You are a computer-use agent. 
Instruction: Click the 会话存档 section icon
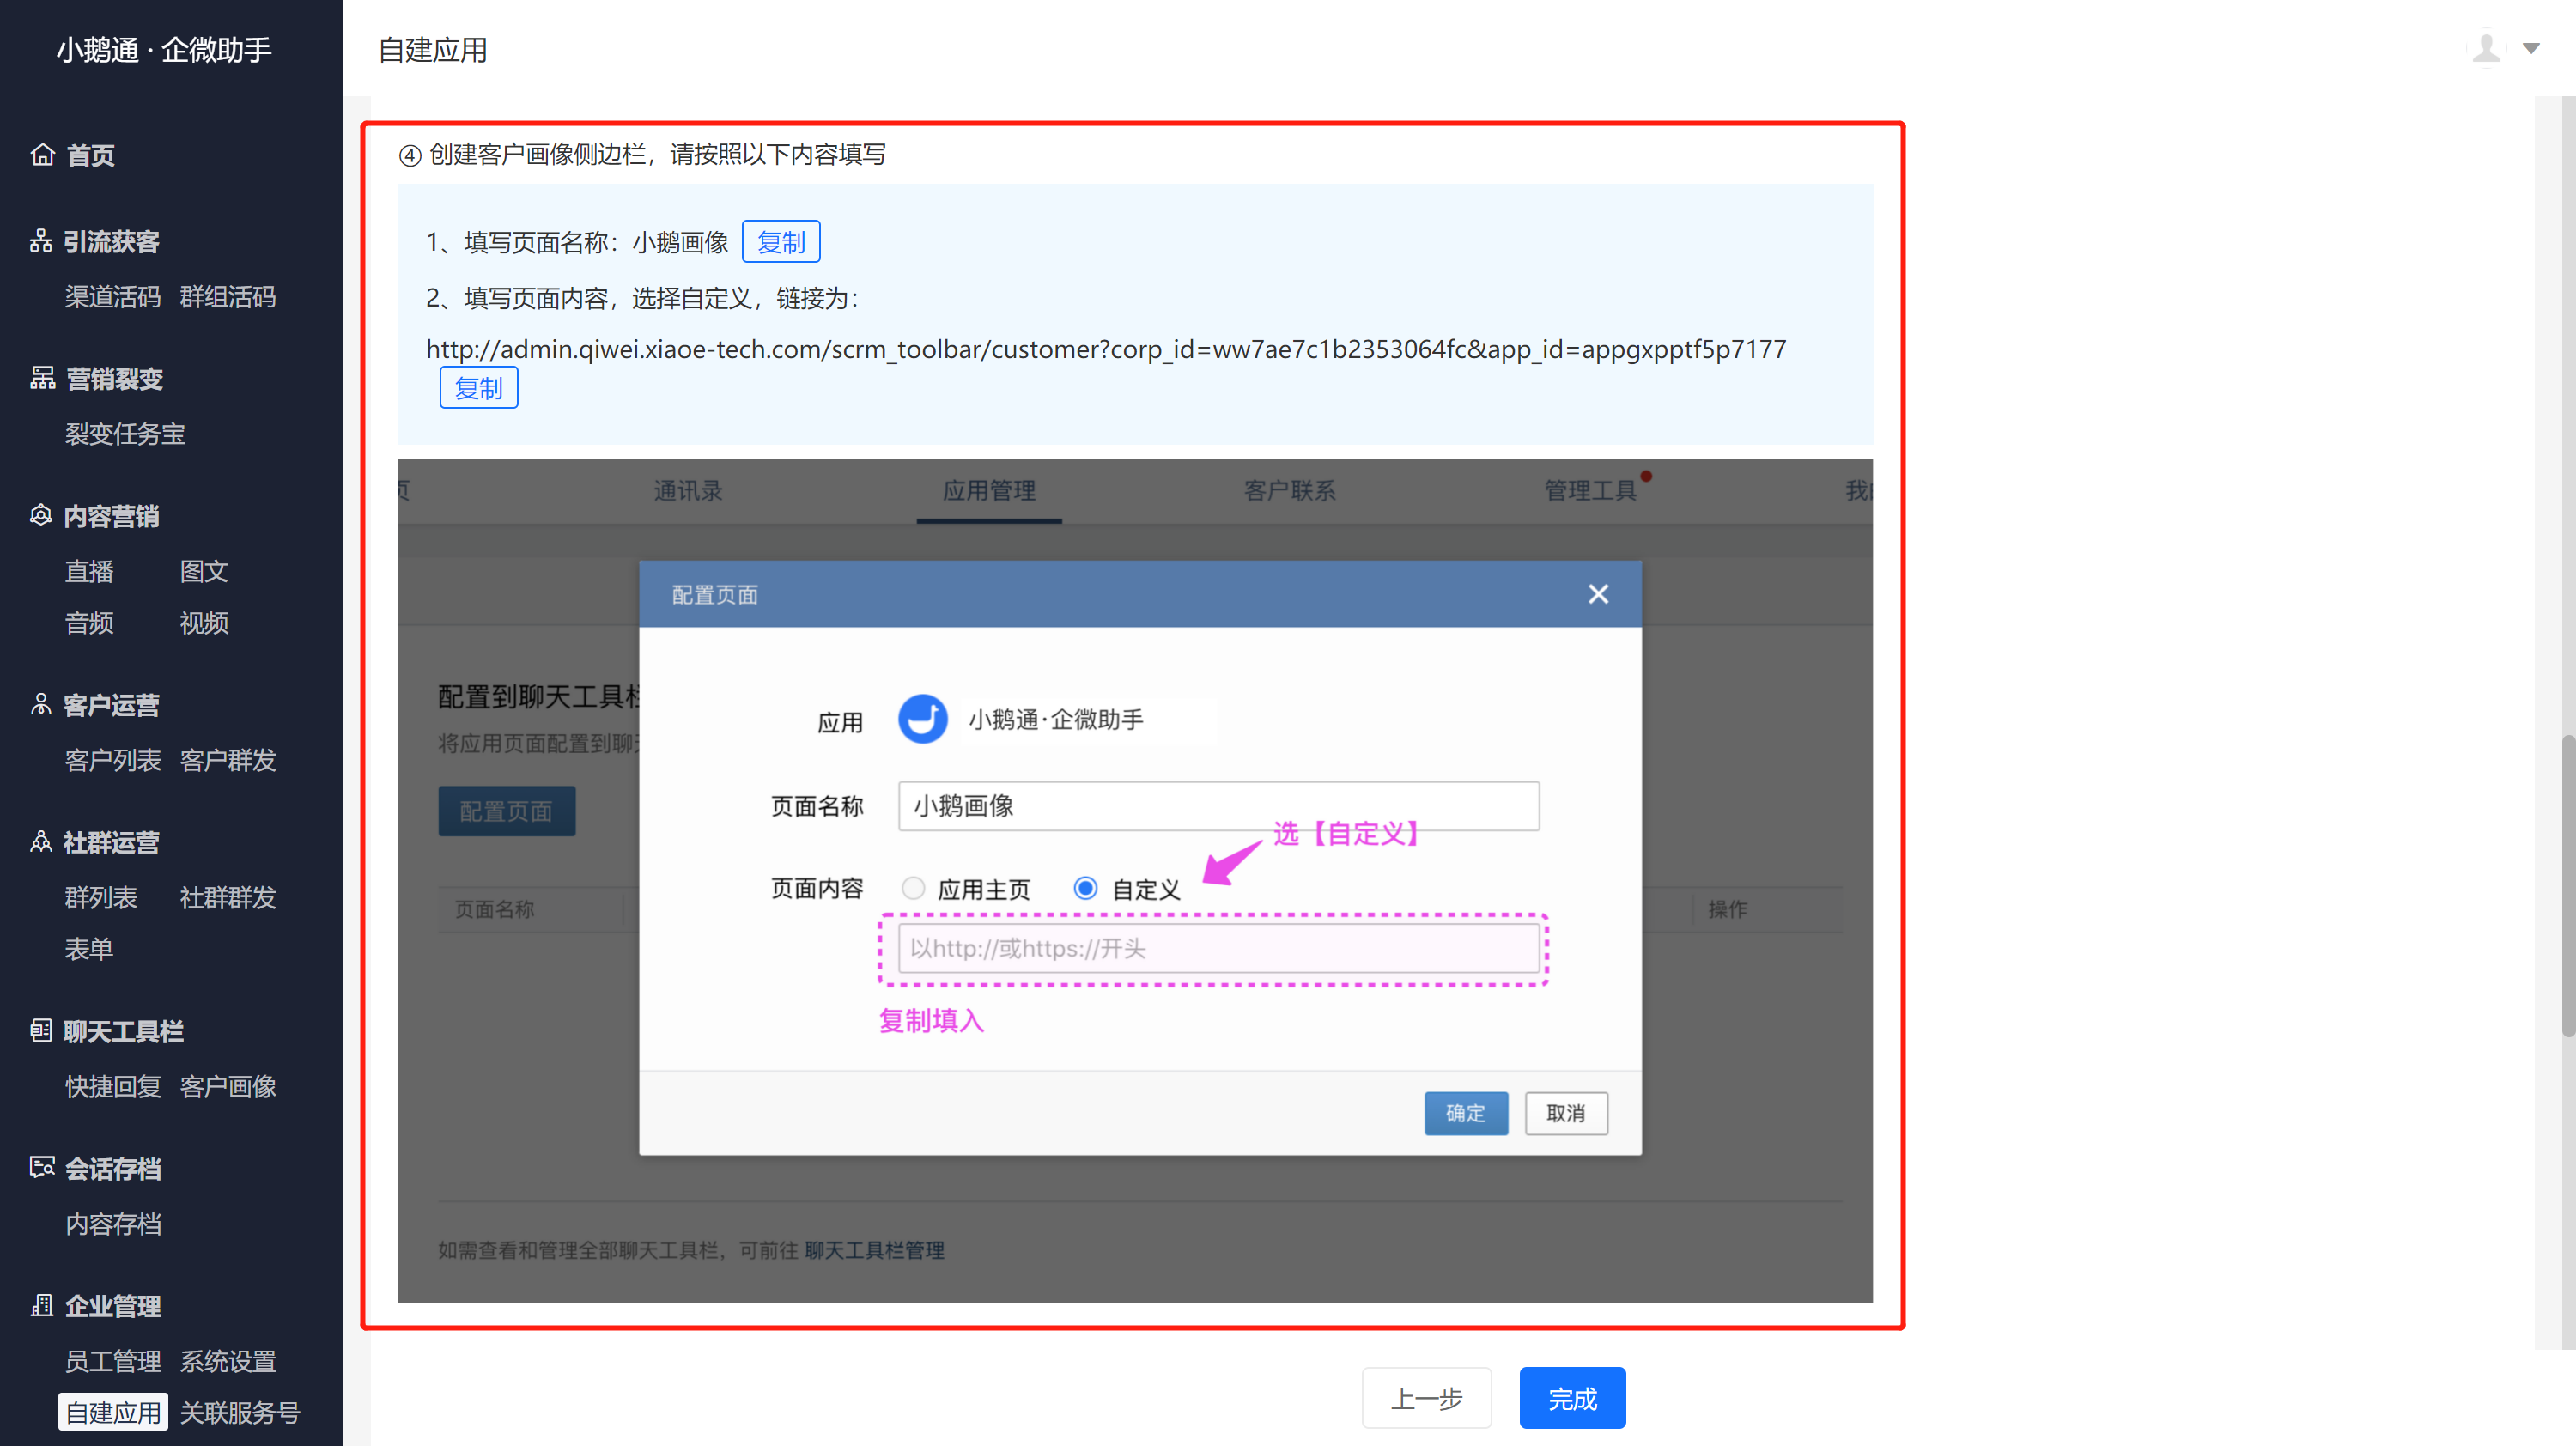(x=42, y=1167)
